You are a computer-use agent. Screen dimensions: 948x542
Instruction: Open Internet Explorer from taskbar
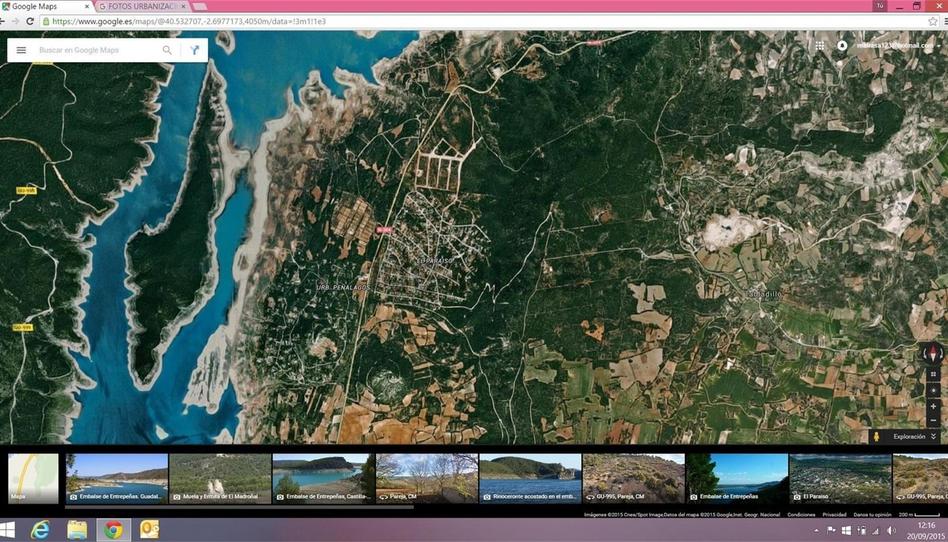pyautogui.click(x=42, y=530)
